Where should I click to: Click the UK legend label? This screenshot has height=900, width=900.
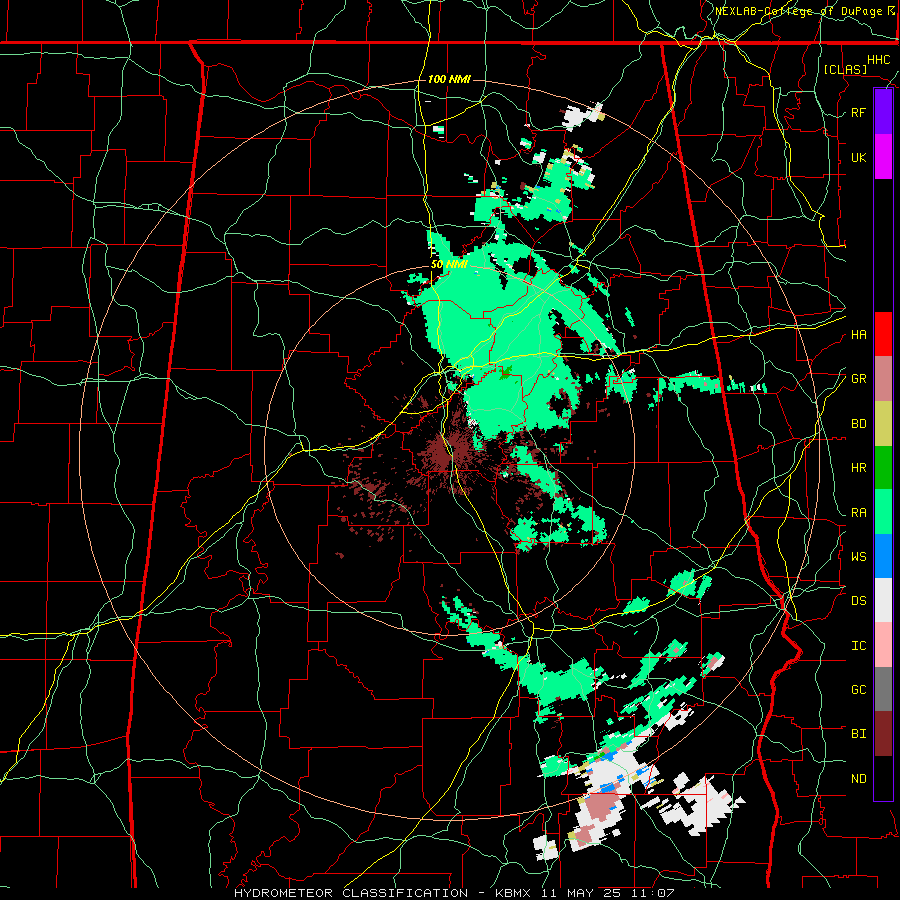click(x=858, y=157)
